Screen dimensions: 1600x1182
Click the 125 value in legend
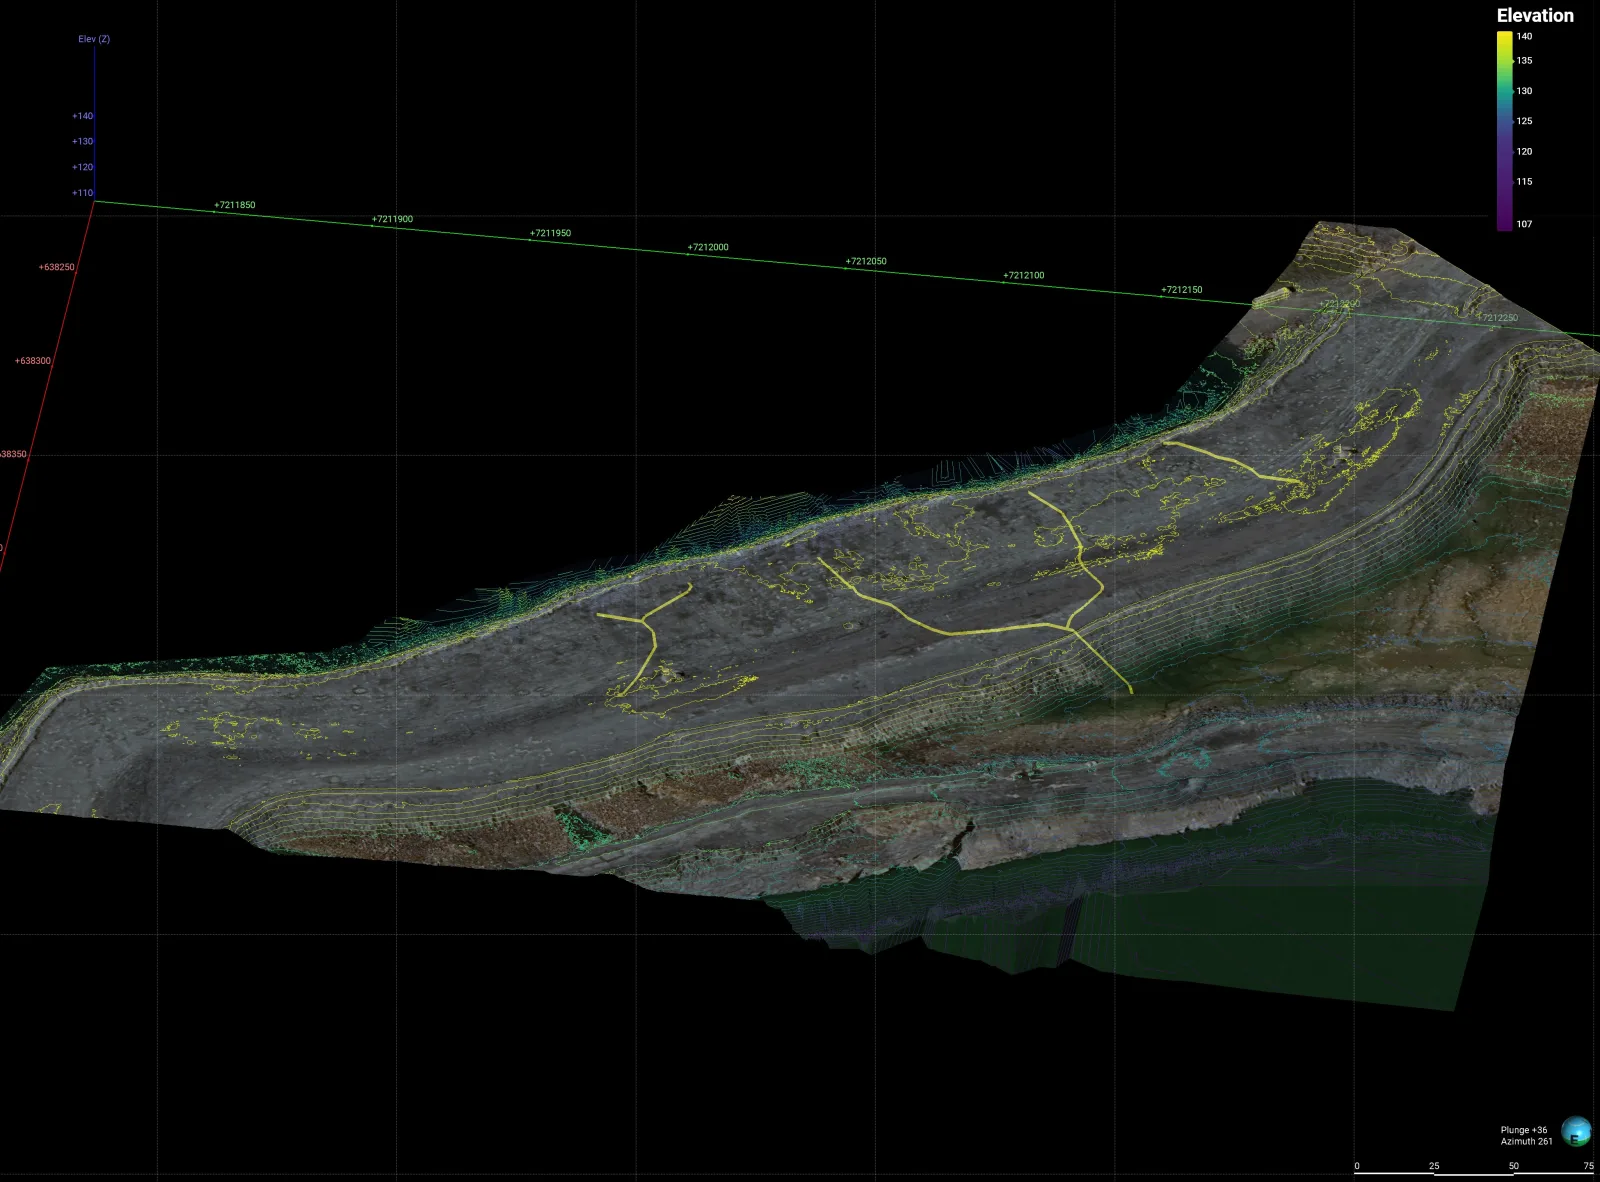pyautogui.click(x=1524, y=121)
